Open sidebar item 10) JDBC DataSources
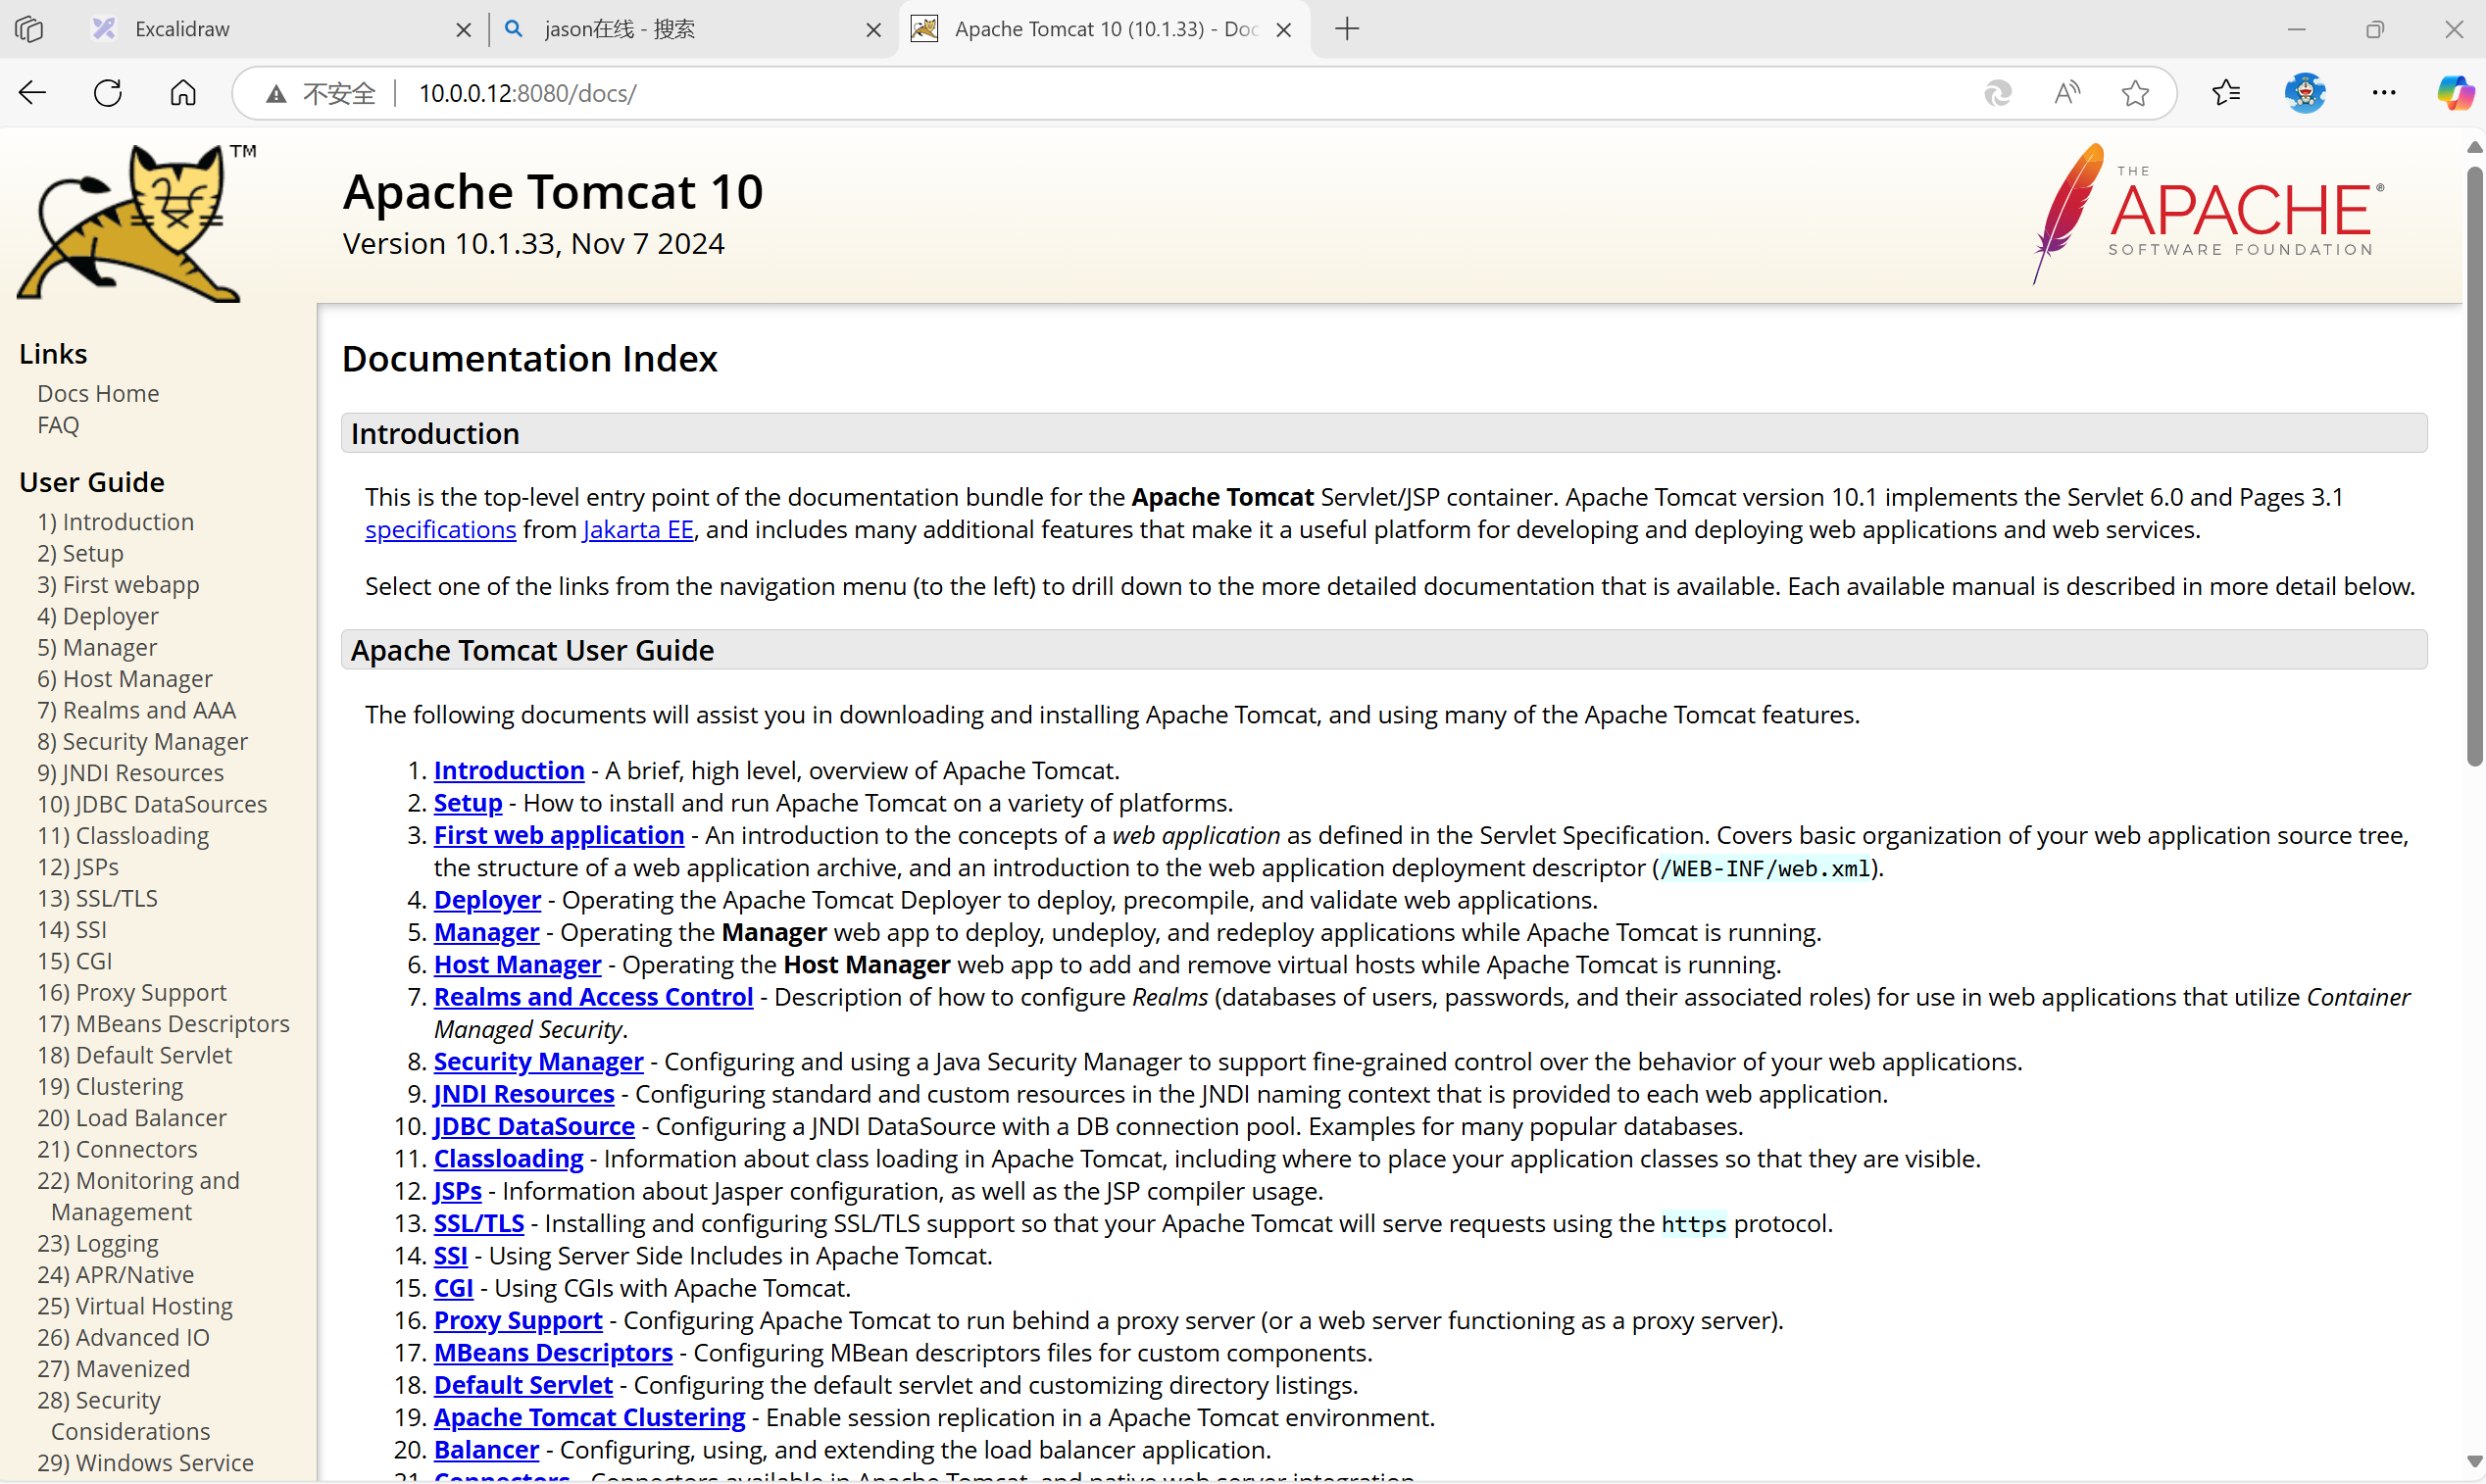This screenshot has width=2486, height=1484. (x=152, y=804)
